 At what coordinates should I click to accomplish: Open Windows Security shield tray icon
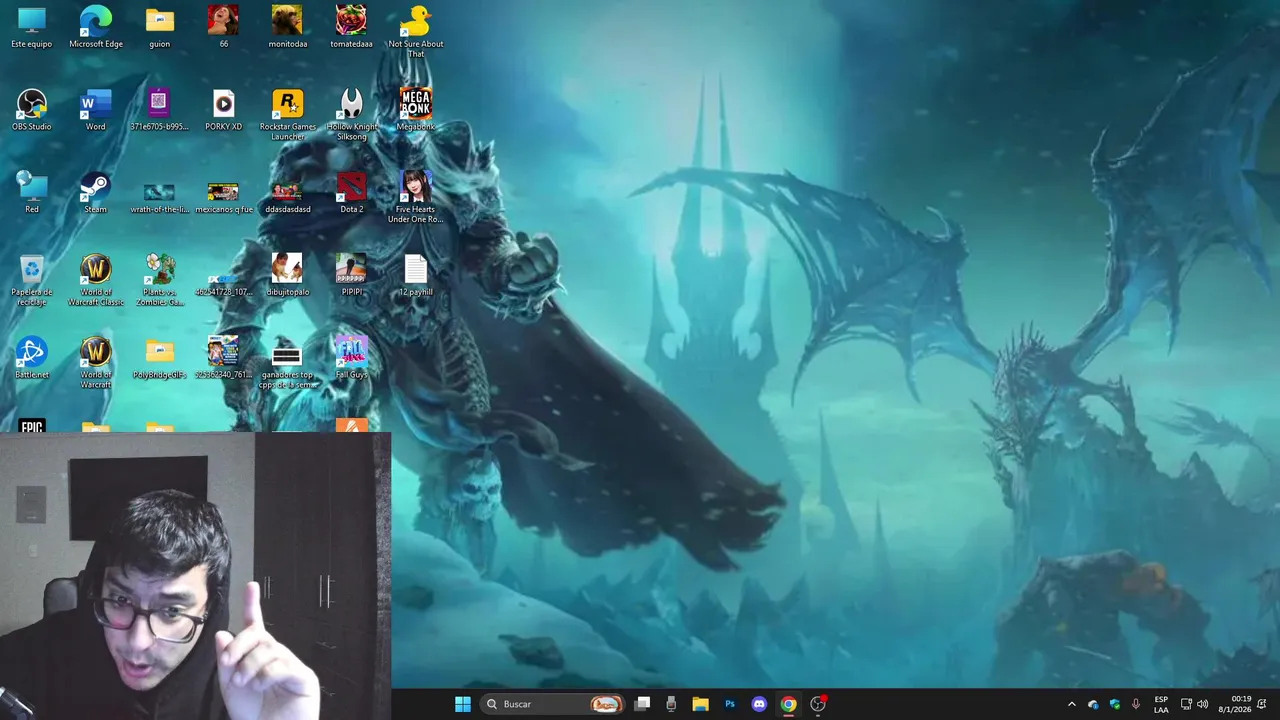[x=1114, y=704]
